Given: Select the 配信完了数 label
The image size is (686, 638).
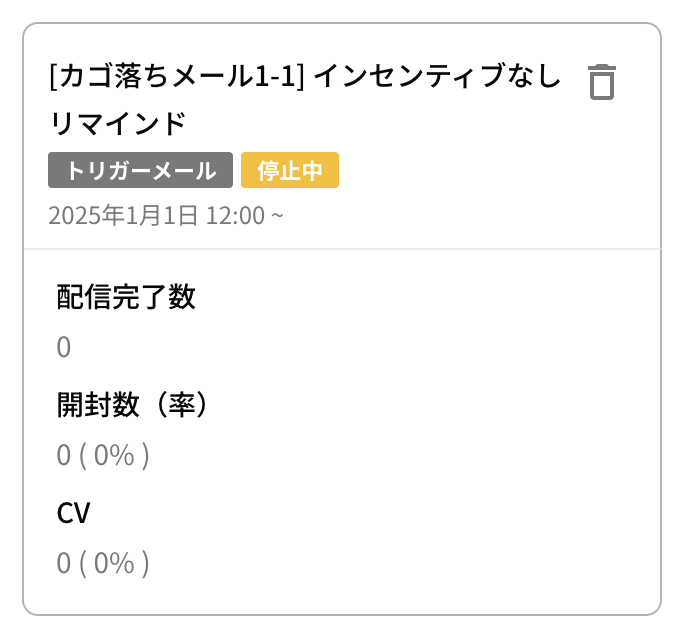Looking at the screenshot, I should [x=126, y=297].
